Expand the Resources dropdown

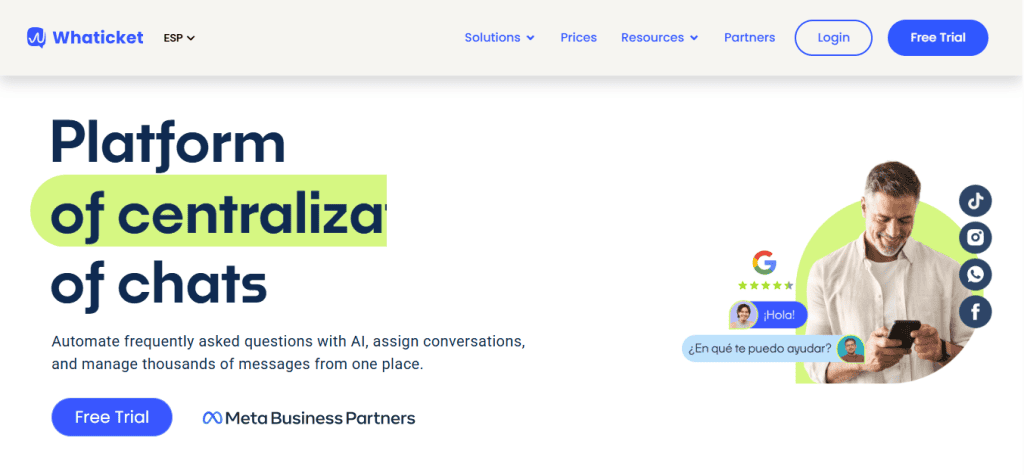click(659, 38)
